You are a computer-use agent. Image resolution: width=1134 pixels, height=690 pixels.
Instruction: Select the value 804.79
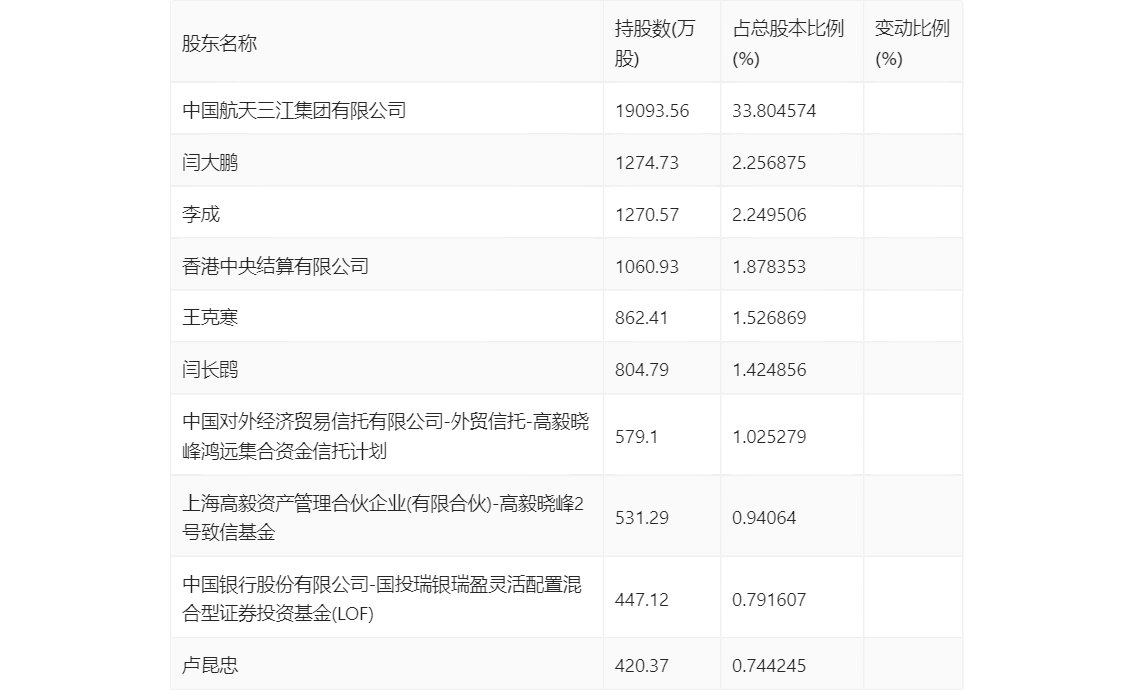tap(641, 370)
